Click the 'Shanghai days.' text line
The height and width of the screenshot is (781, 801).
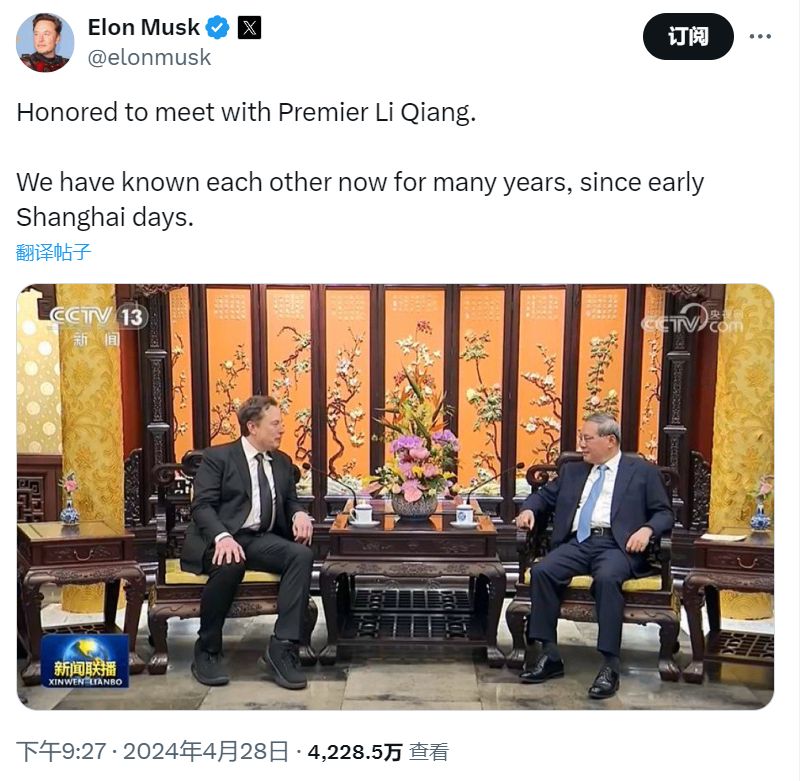[105, 218]
